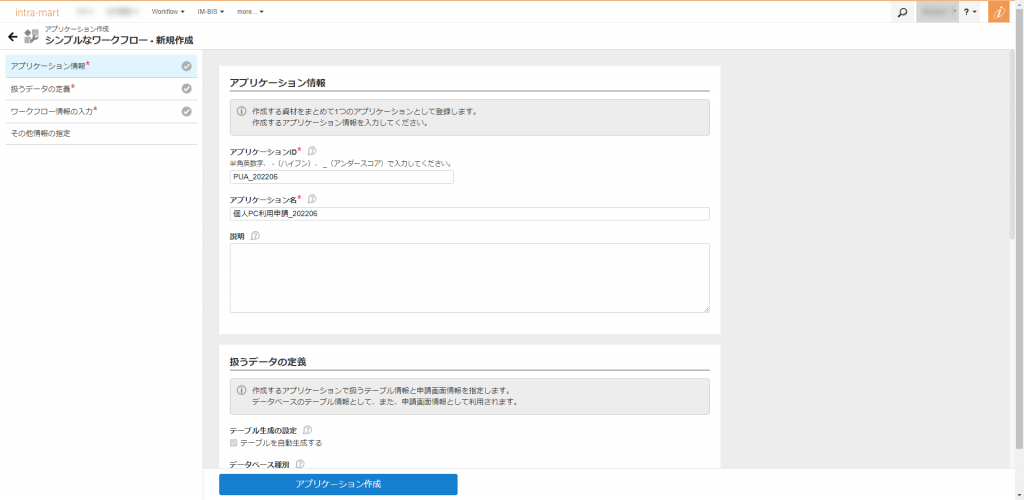Go back with the left arrow icon
This screenshot has width=1024, height=500.
tap(12, 37)
